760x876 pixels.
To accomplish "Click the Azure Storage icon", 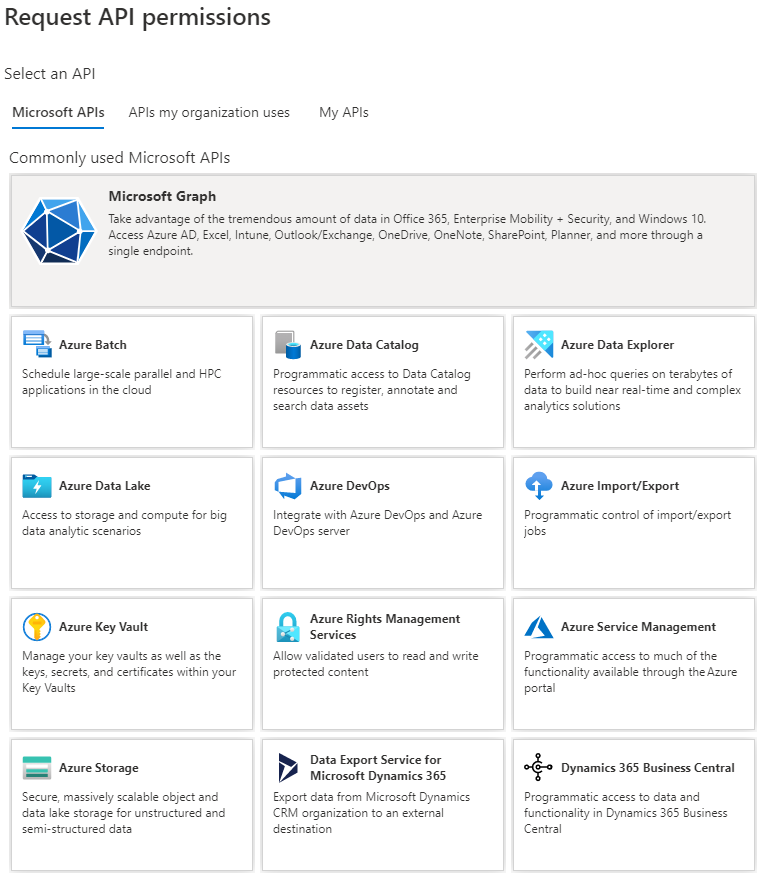I will [36, 767].
